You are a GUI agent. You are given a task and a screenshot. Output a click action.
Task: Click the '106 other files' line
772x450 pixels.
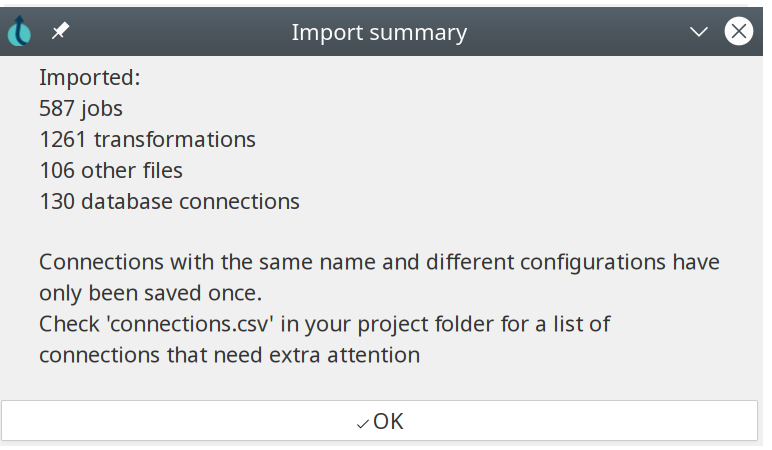111,170
